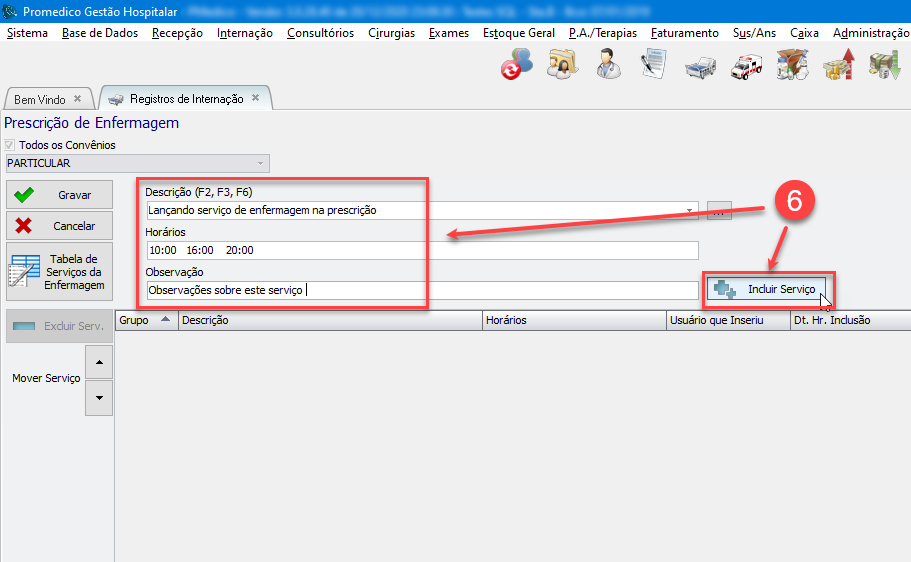Click the ambulance icon
This screenshot has width=911, height=562.
pyautogui.click(x=746, y=66)
